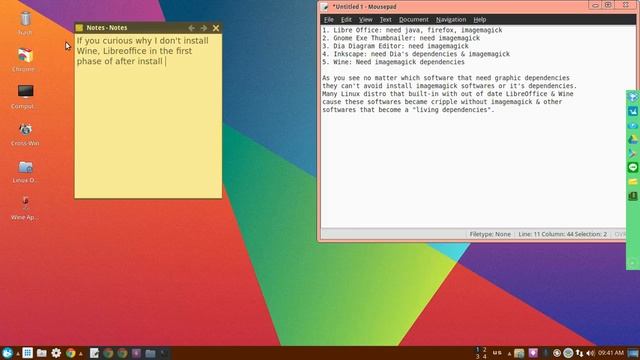Screen dimensions: 640x360
Task: Switch to folder window in taskbar
Action: coord(150,353)
